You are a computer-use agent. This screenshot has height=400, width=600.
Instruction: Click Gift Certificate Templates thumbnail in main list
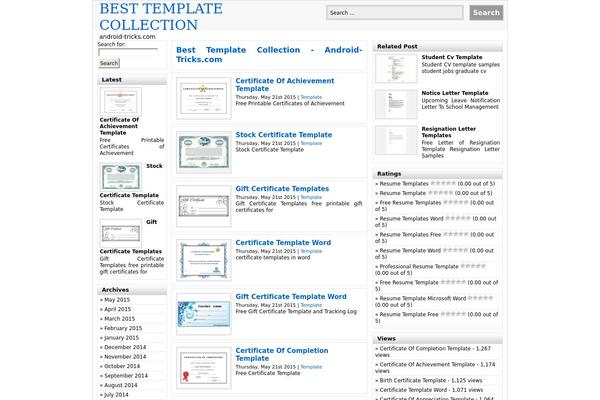(x=204, y=206)
